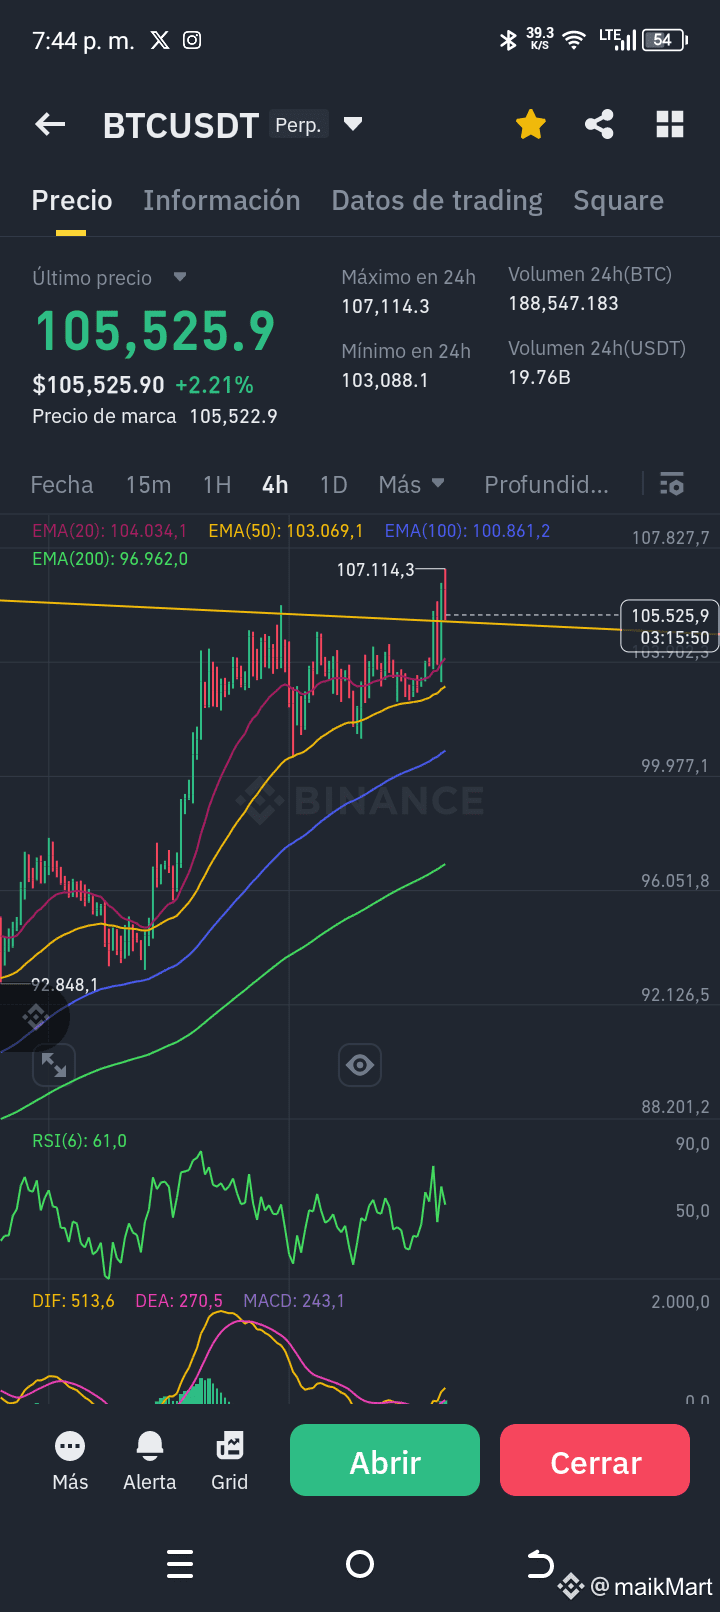720x1612 pixels.
Task: Open the Más menu in bottom bar
Action: click(70, 1461)
